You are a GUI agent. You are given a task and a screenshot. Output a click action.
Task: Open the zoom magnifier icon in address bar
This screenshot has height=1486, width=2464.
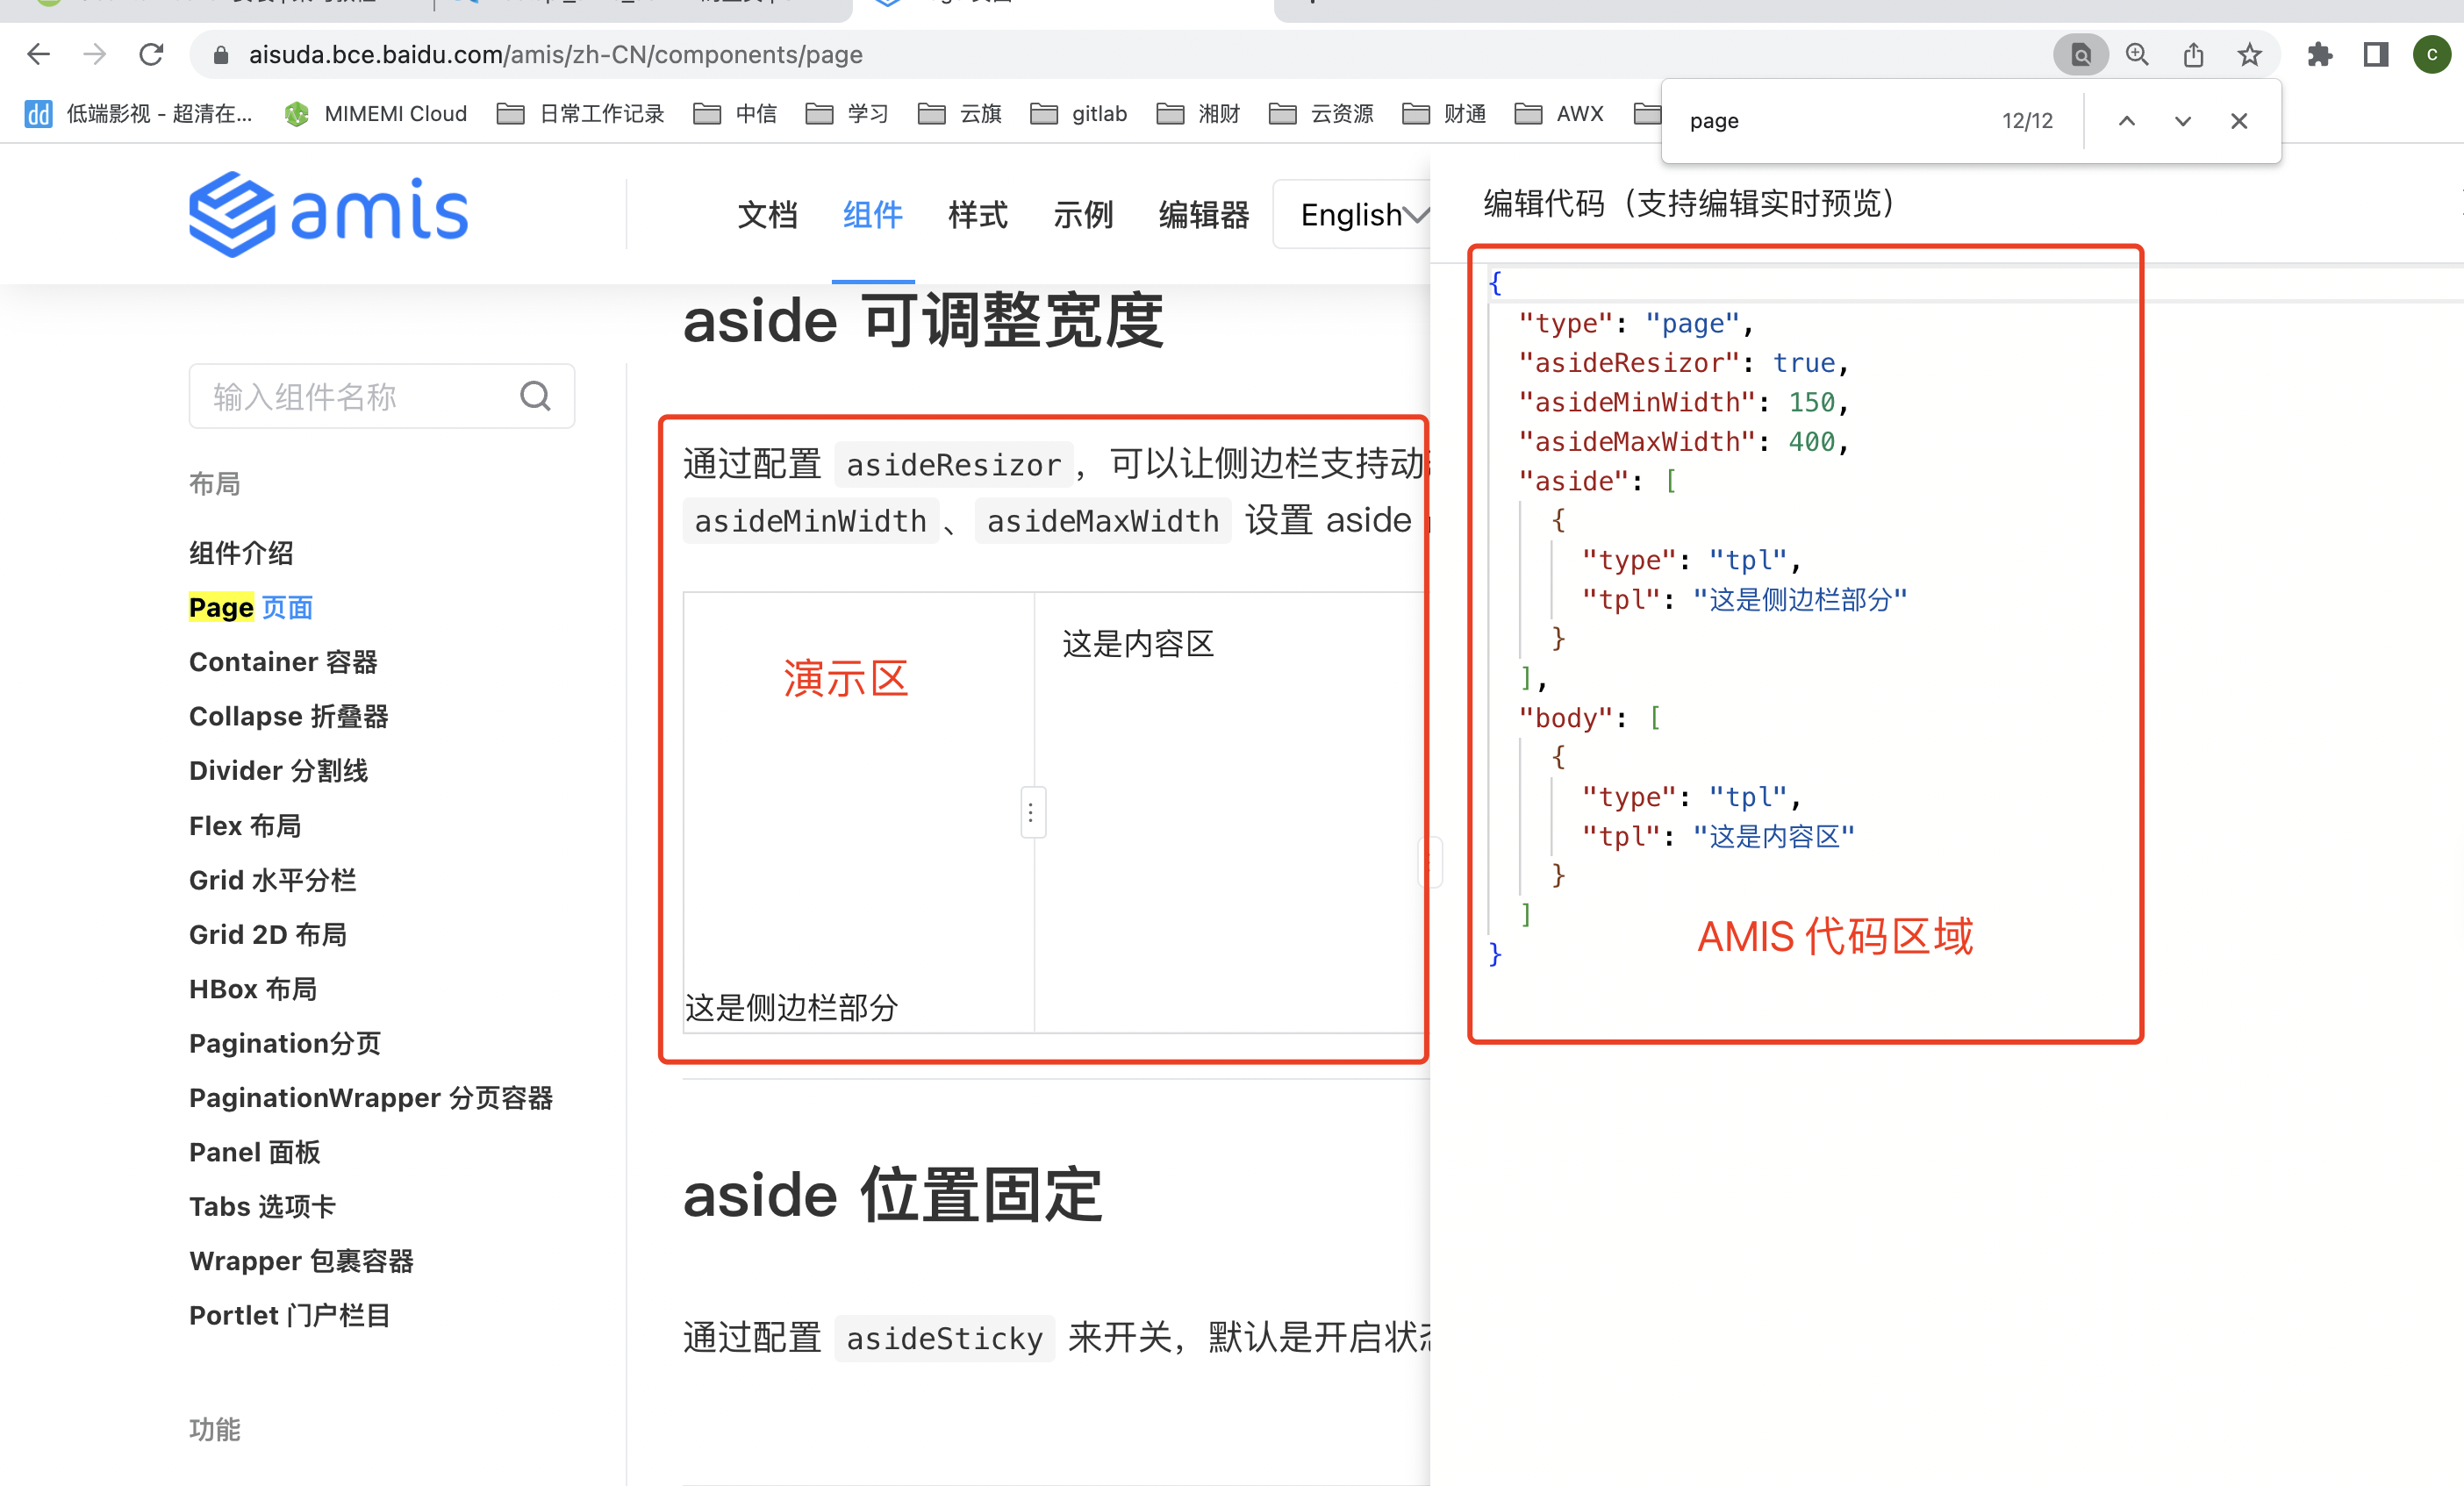[2137, 54]
